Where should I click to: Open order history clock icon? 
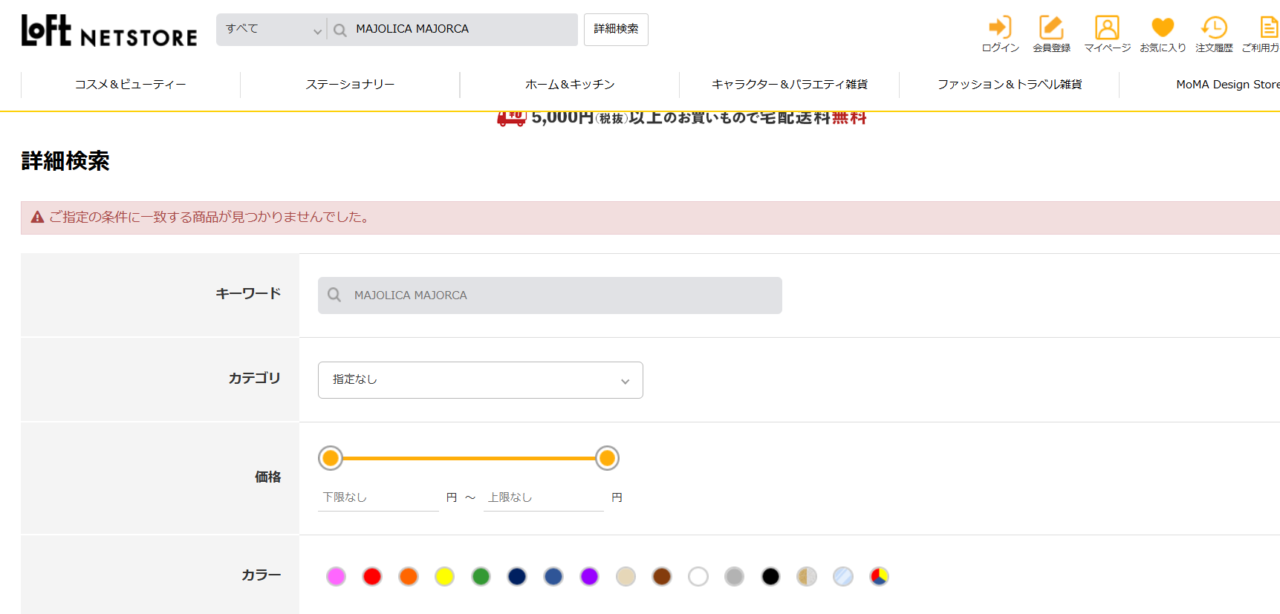pyautogui.click(x=1214, y=27)
